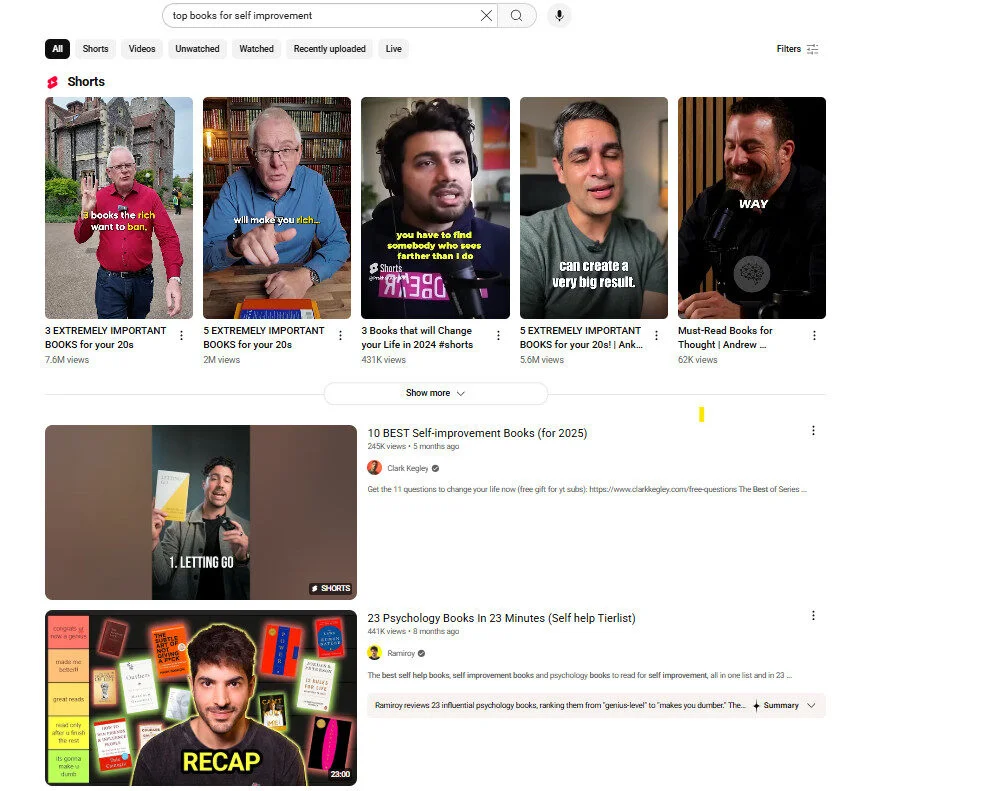Open the Filters options icon
Viewport: 987px width, 791px height.
[x=812, y=49]
